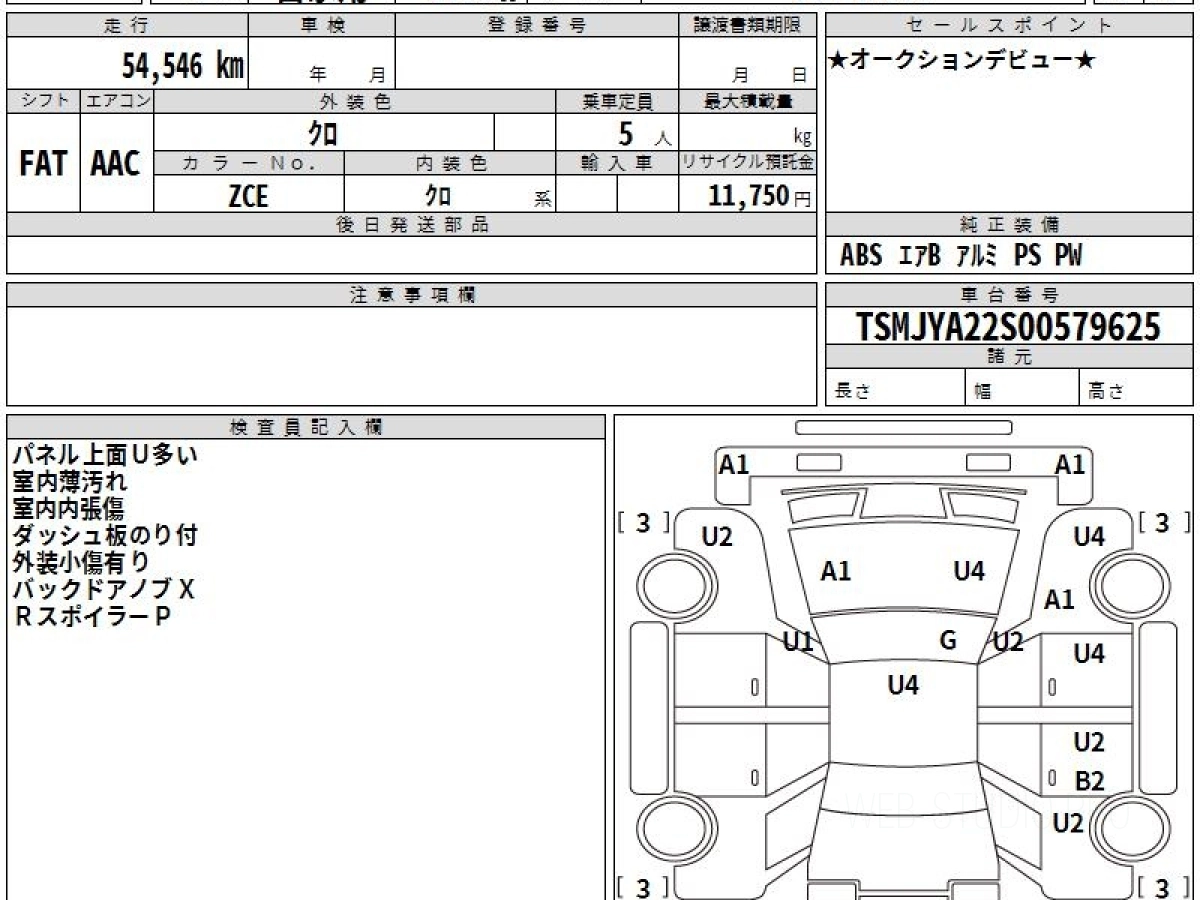The image size is (1200, 900).
Task: Click the 走行 column header
Action: point(126,26)
